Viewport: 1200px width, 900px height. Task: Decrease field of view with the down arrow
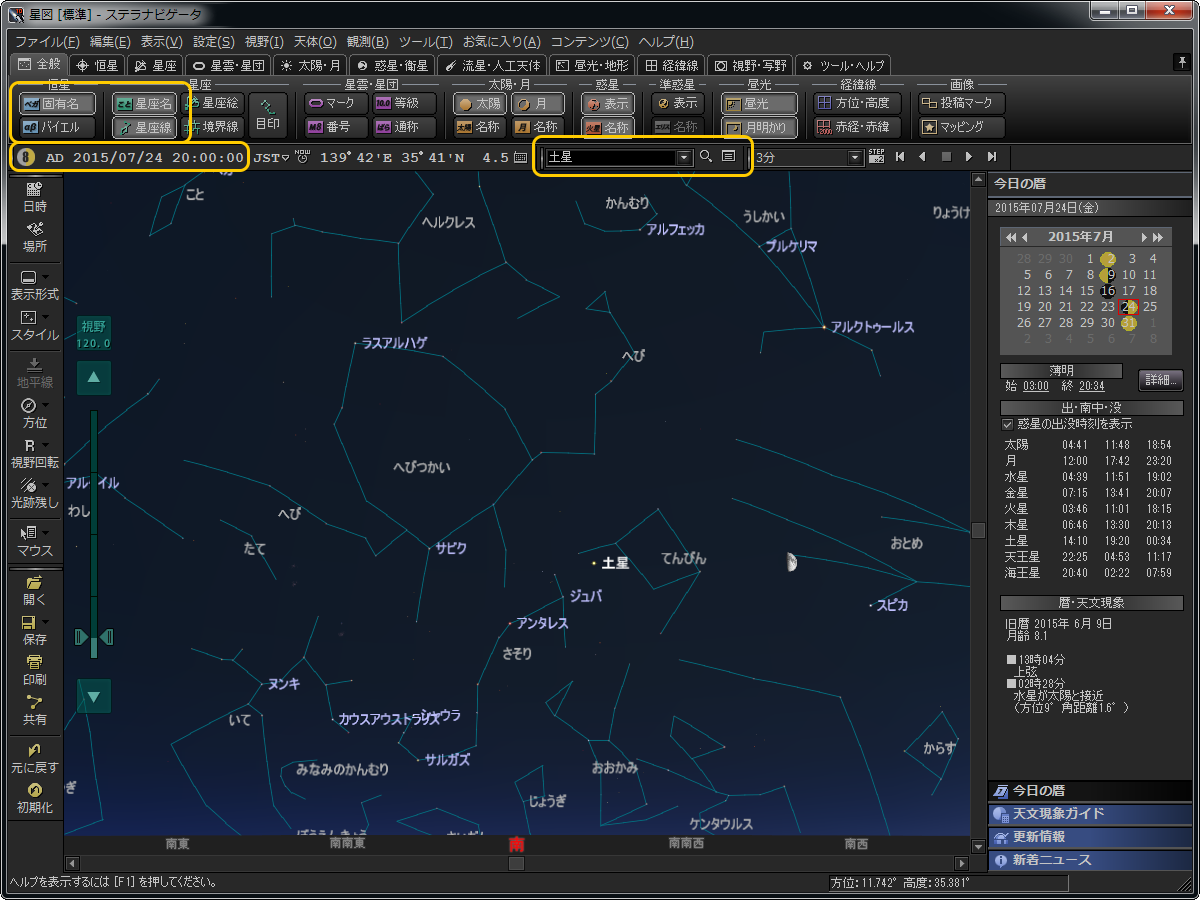pyautogui.click(x=94, y=696)
